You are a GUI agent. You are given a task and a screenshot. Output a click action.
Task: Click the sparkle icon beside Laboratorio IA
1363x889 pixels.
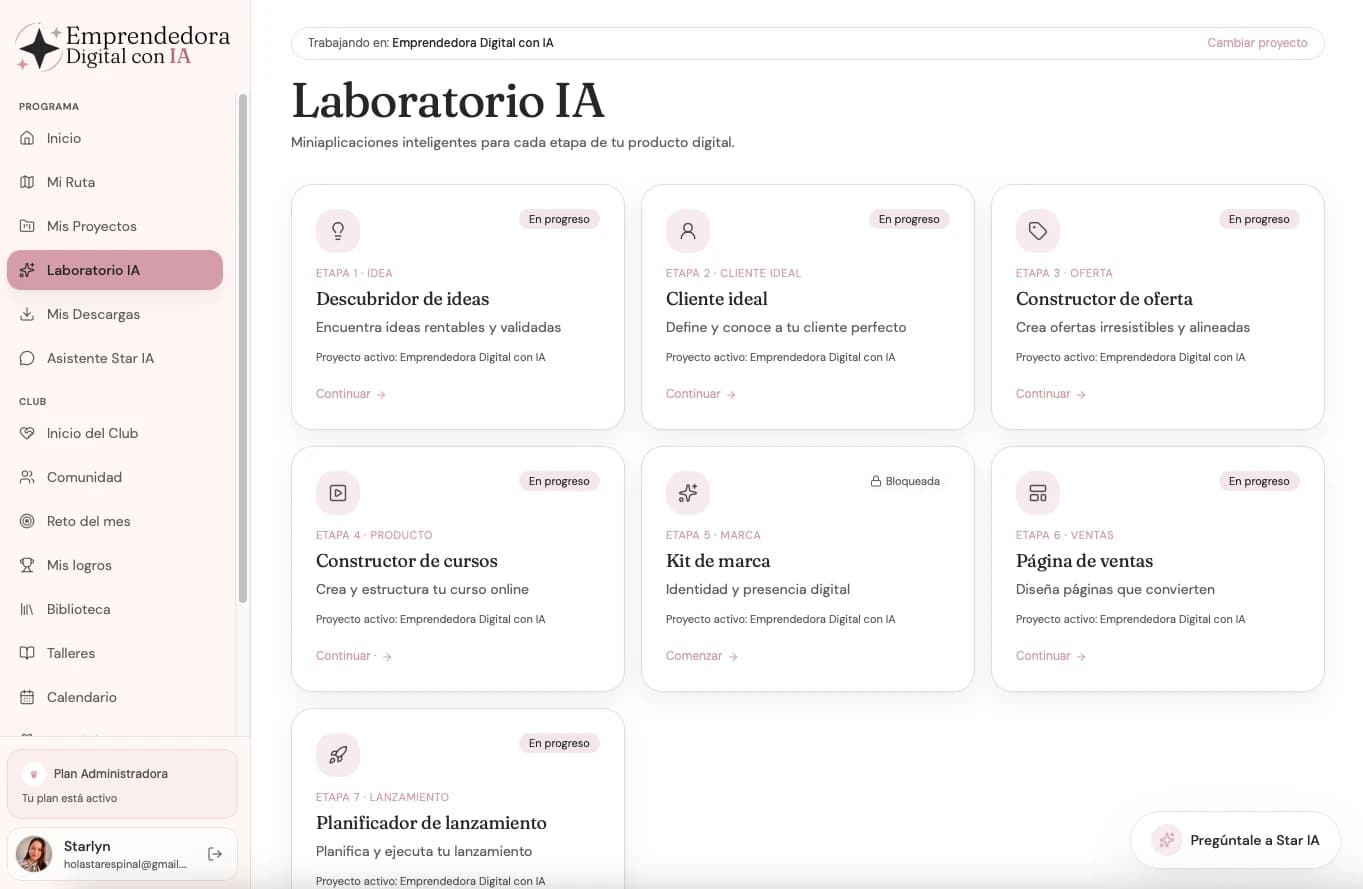point(27,270)
